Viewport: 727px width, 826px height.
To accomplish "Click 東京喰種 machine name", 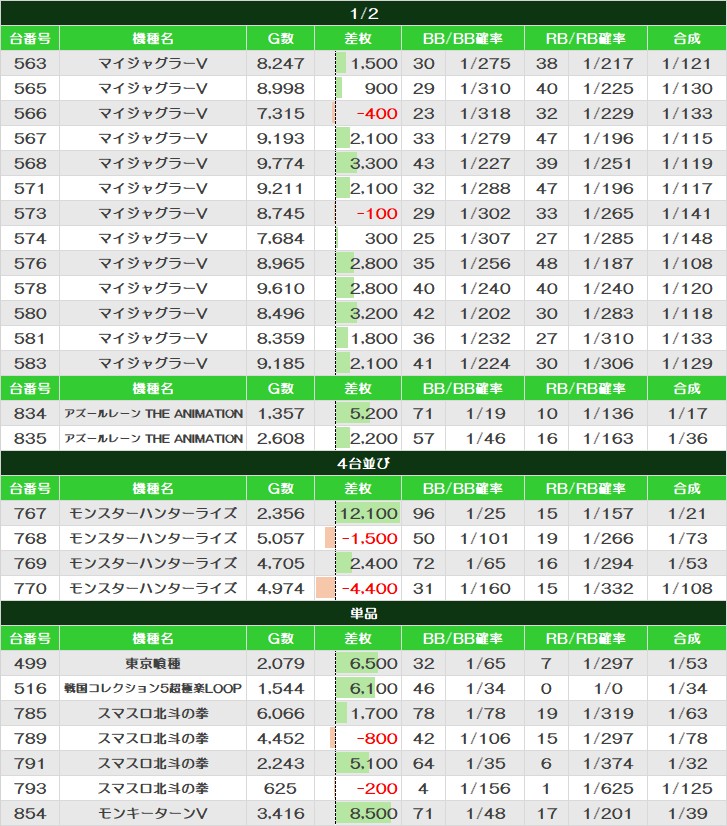I will click(x=153, y=664).
